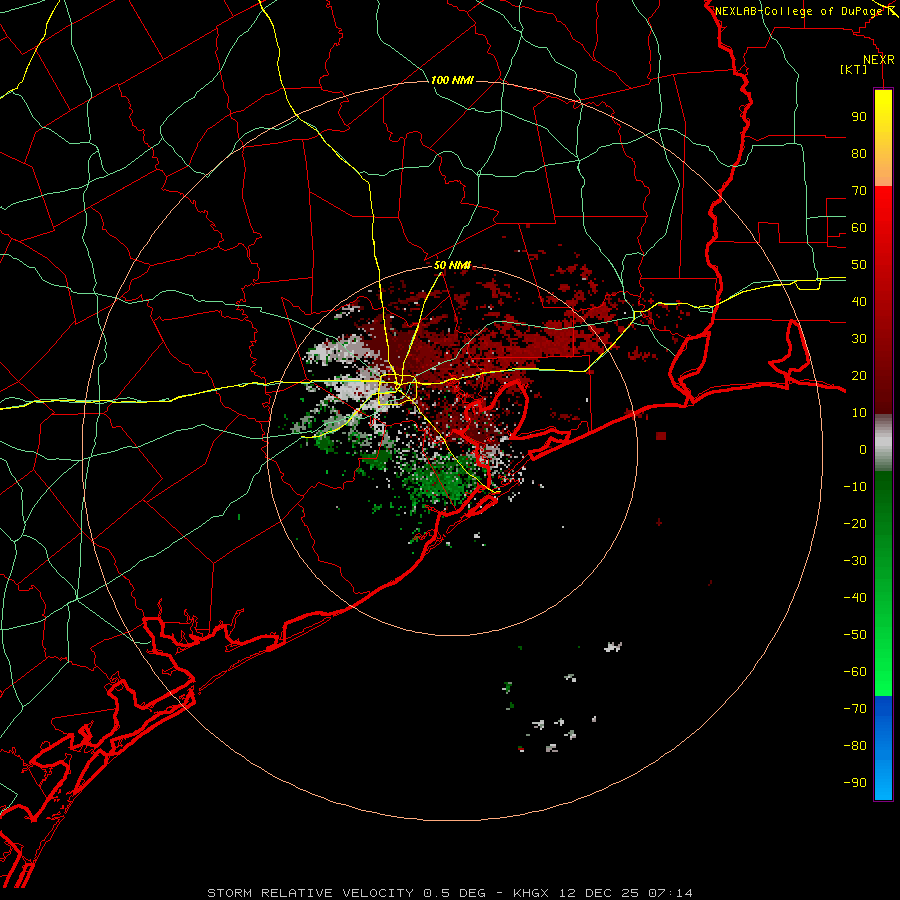
Task: Click the -60 value on velocity scale
Action: pyautogui.click(x=855, y=672)
